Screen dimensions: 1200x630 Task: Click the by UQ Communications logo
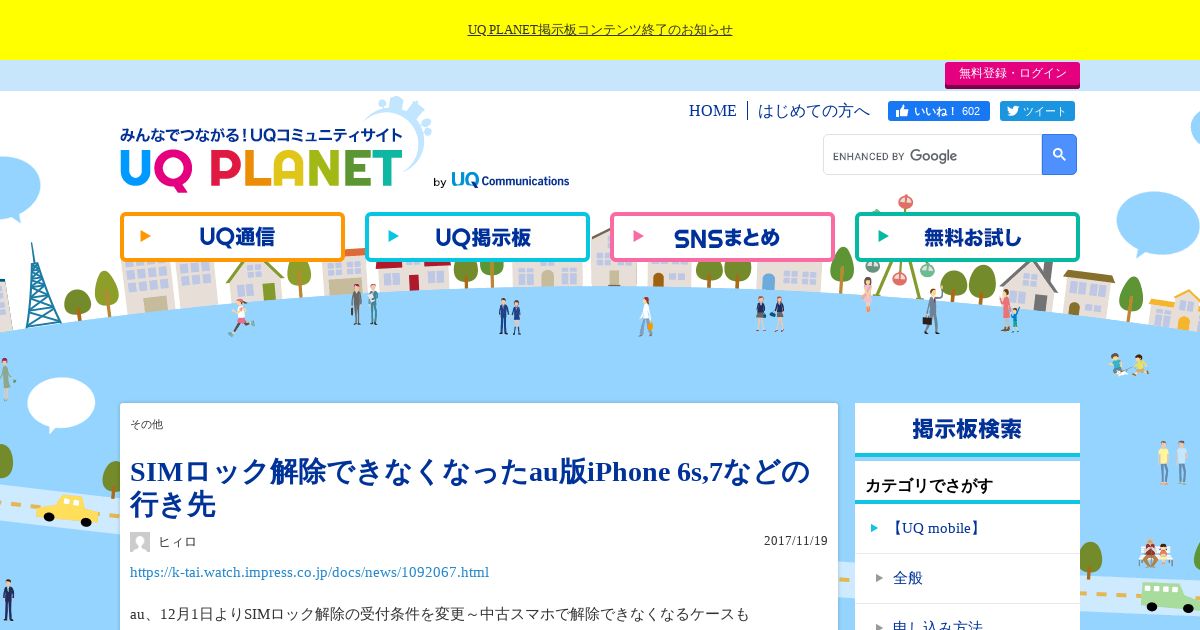pyautogui.click(x=501, y=180)
